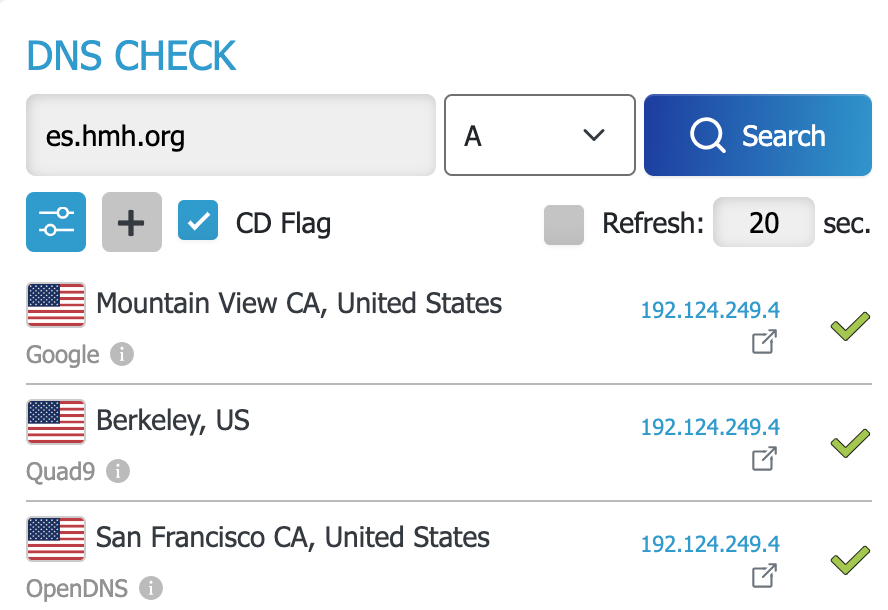Click the Search button
The height and width of the screenshot is (610, 888).
tap(758, 135)
